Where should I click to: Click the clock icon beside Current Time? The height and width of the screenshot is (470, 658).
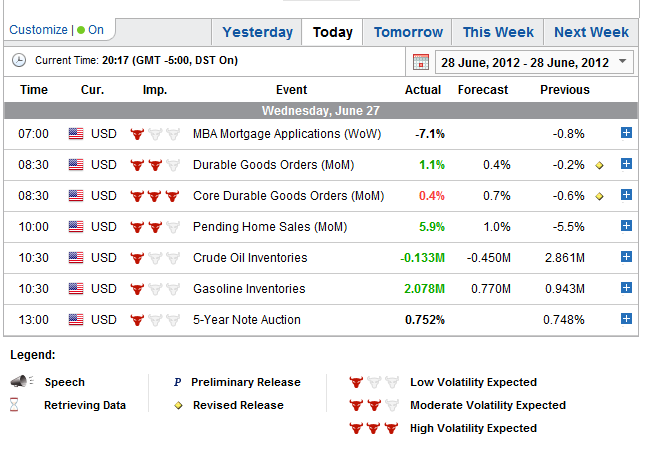click(x=19, y=60)
